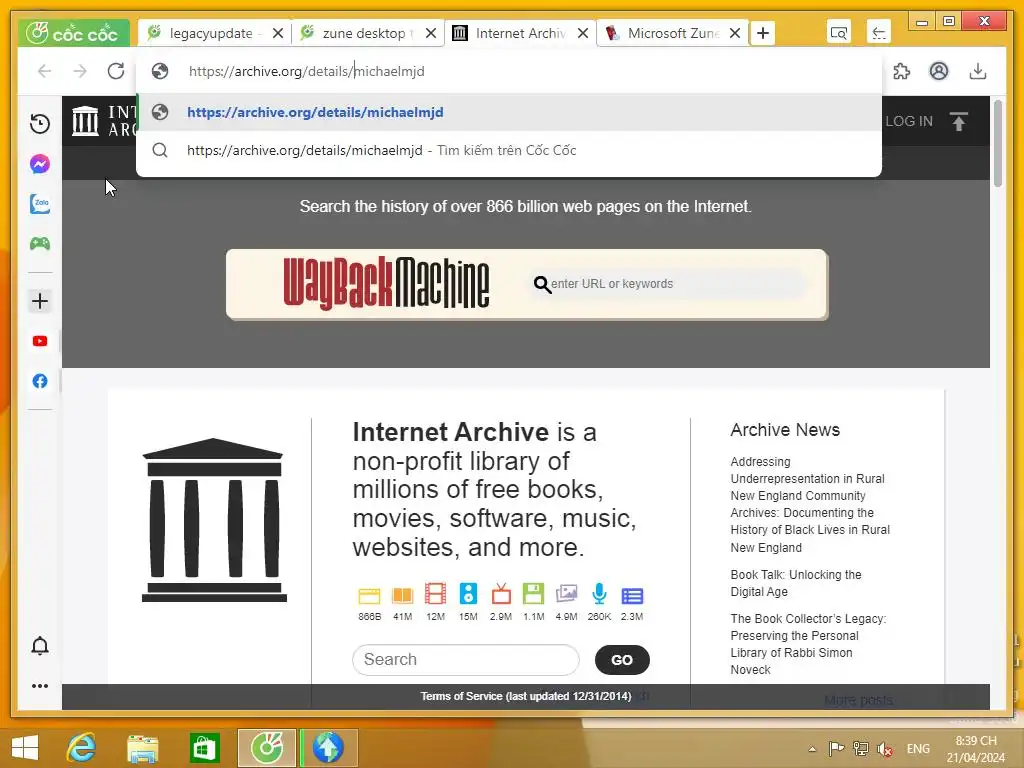Open Windows Start button
The width and height of the screenshot is (1024, 768).
[x=25, y=748]
